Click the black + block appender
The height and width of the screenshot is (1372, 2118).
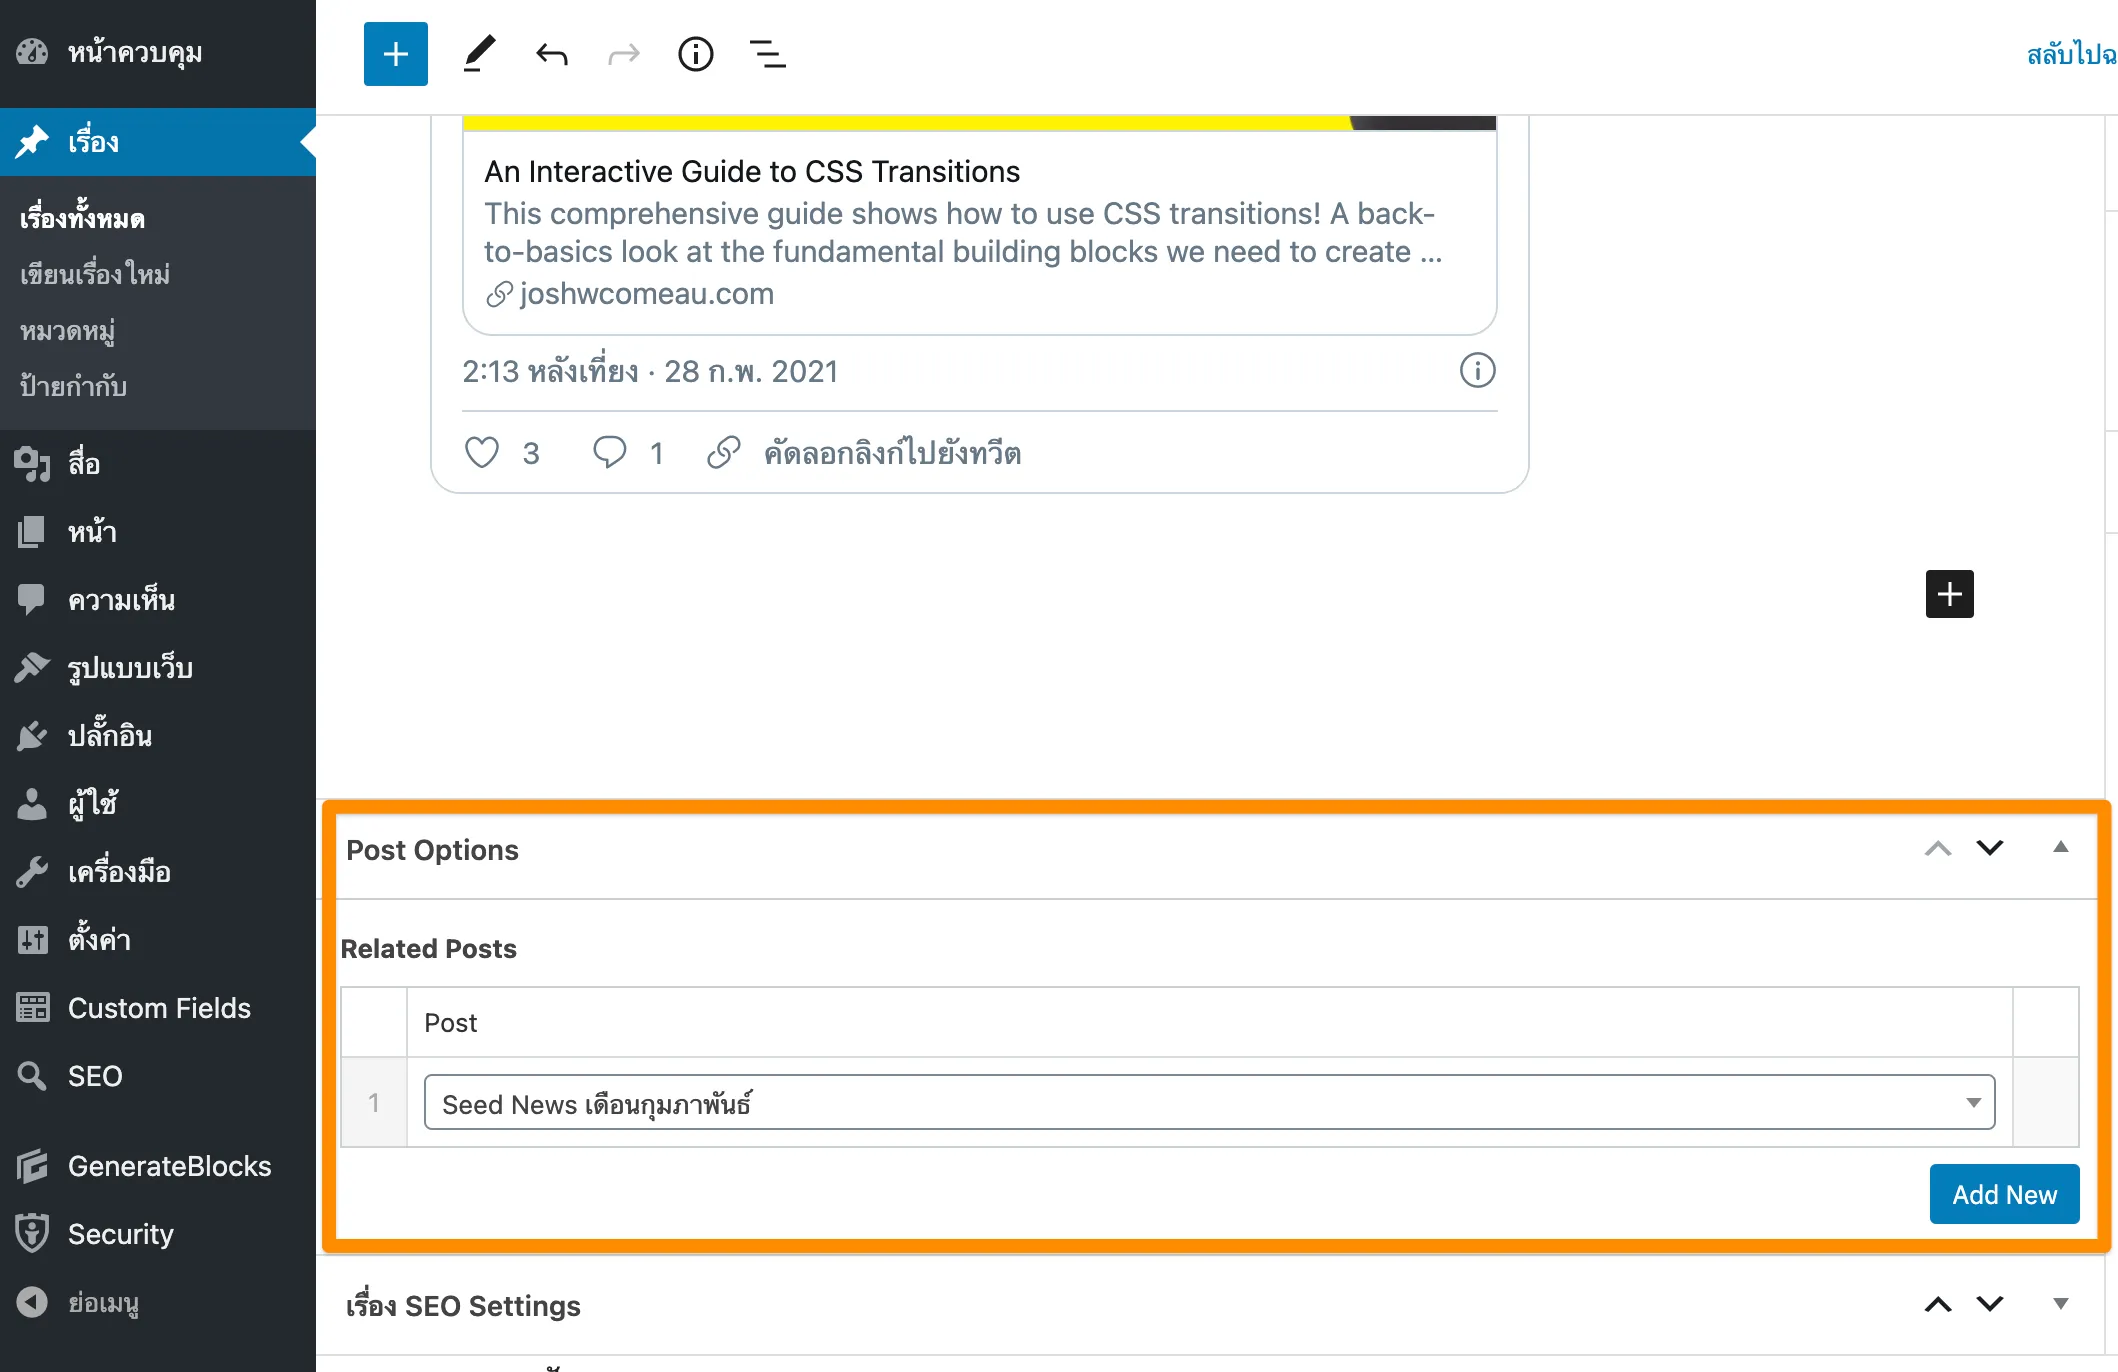point(1948,593)
